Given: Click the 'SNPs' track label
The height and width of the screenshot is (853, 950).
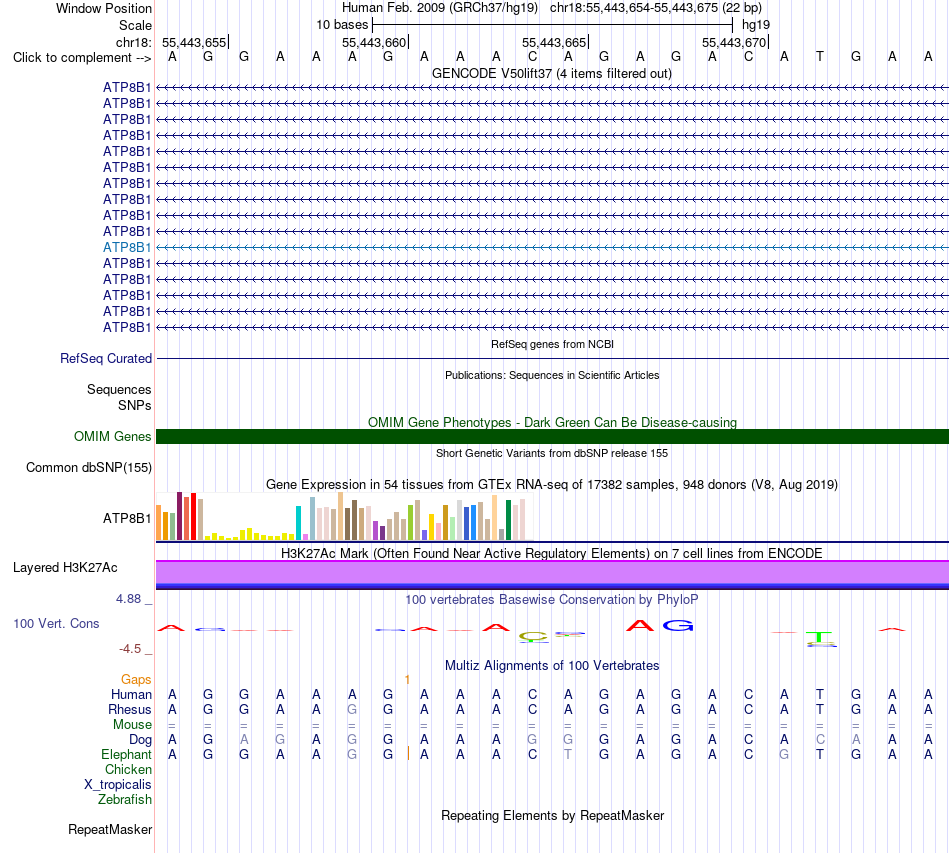Looking at the screenshot, I should click(x=135, y=405).
